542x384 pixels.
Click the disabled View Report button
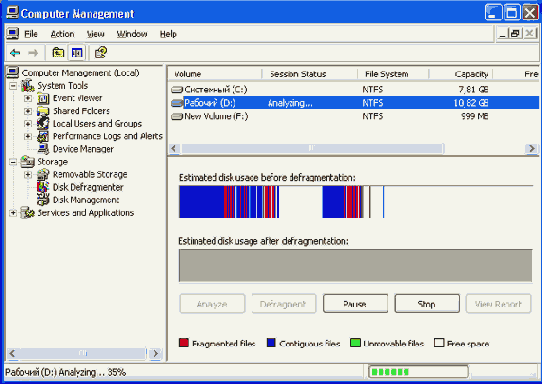[498, 304]
